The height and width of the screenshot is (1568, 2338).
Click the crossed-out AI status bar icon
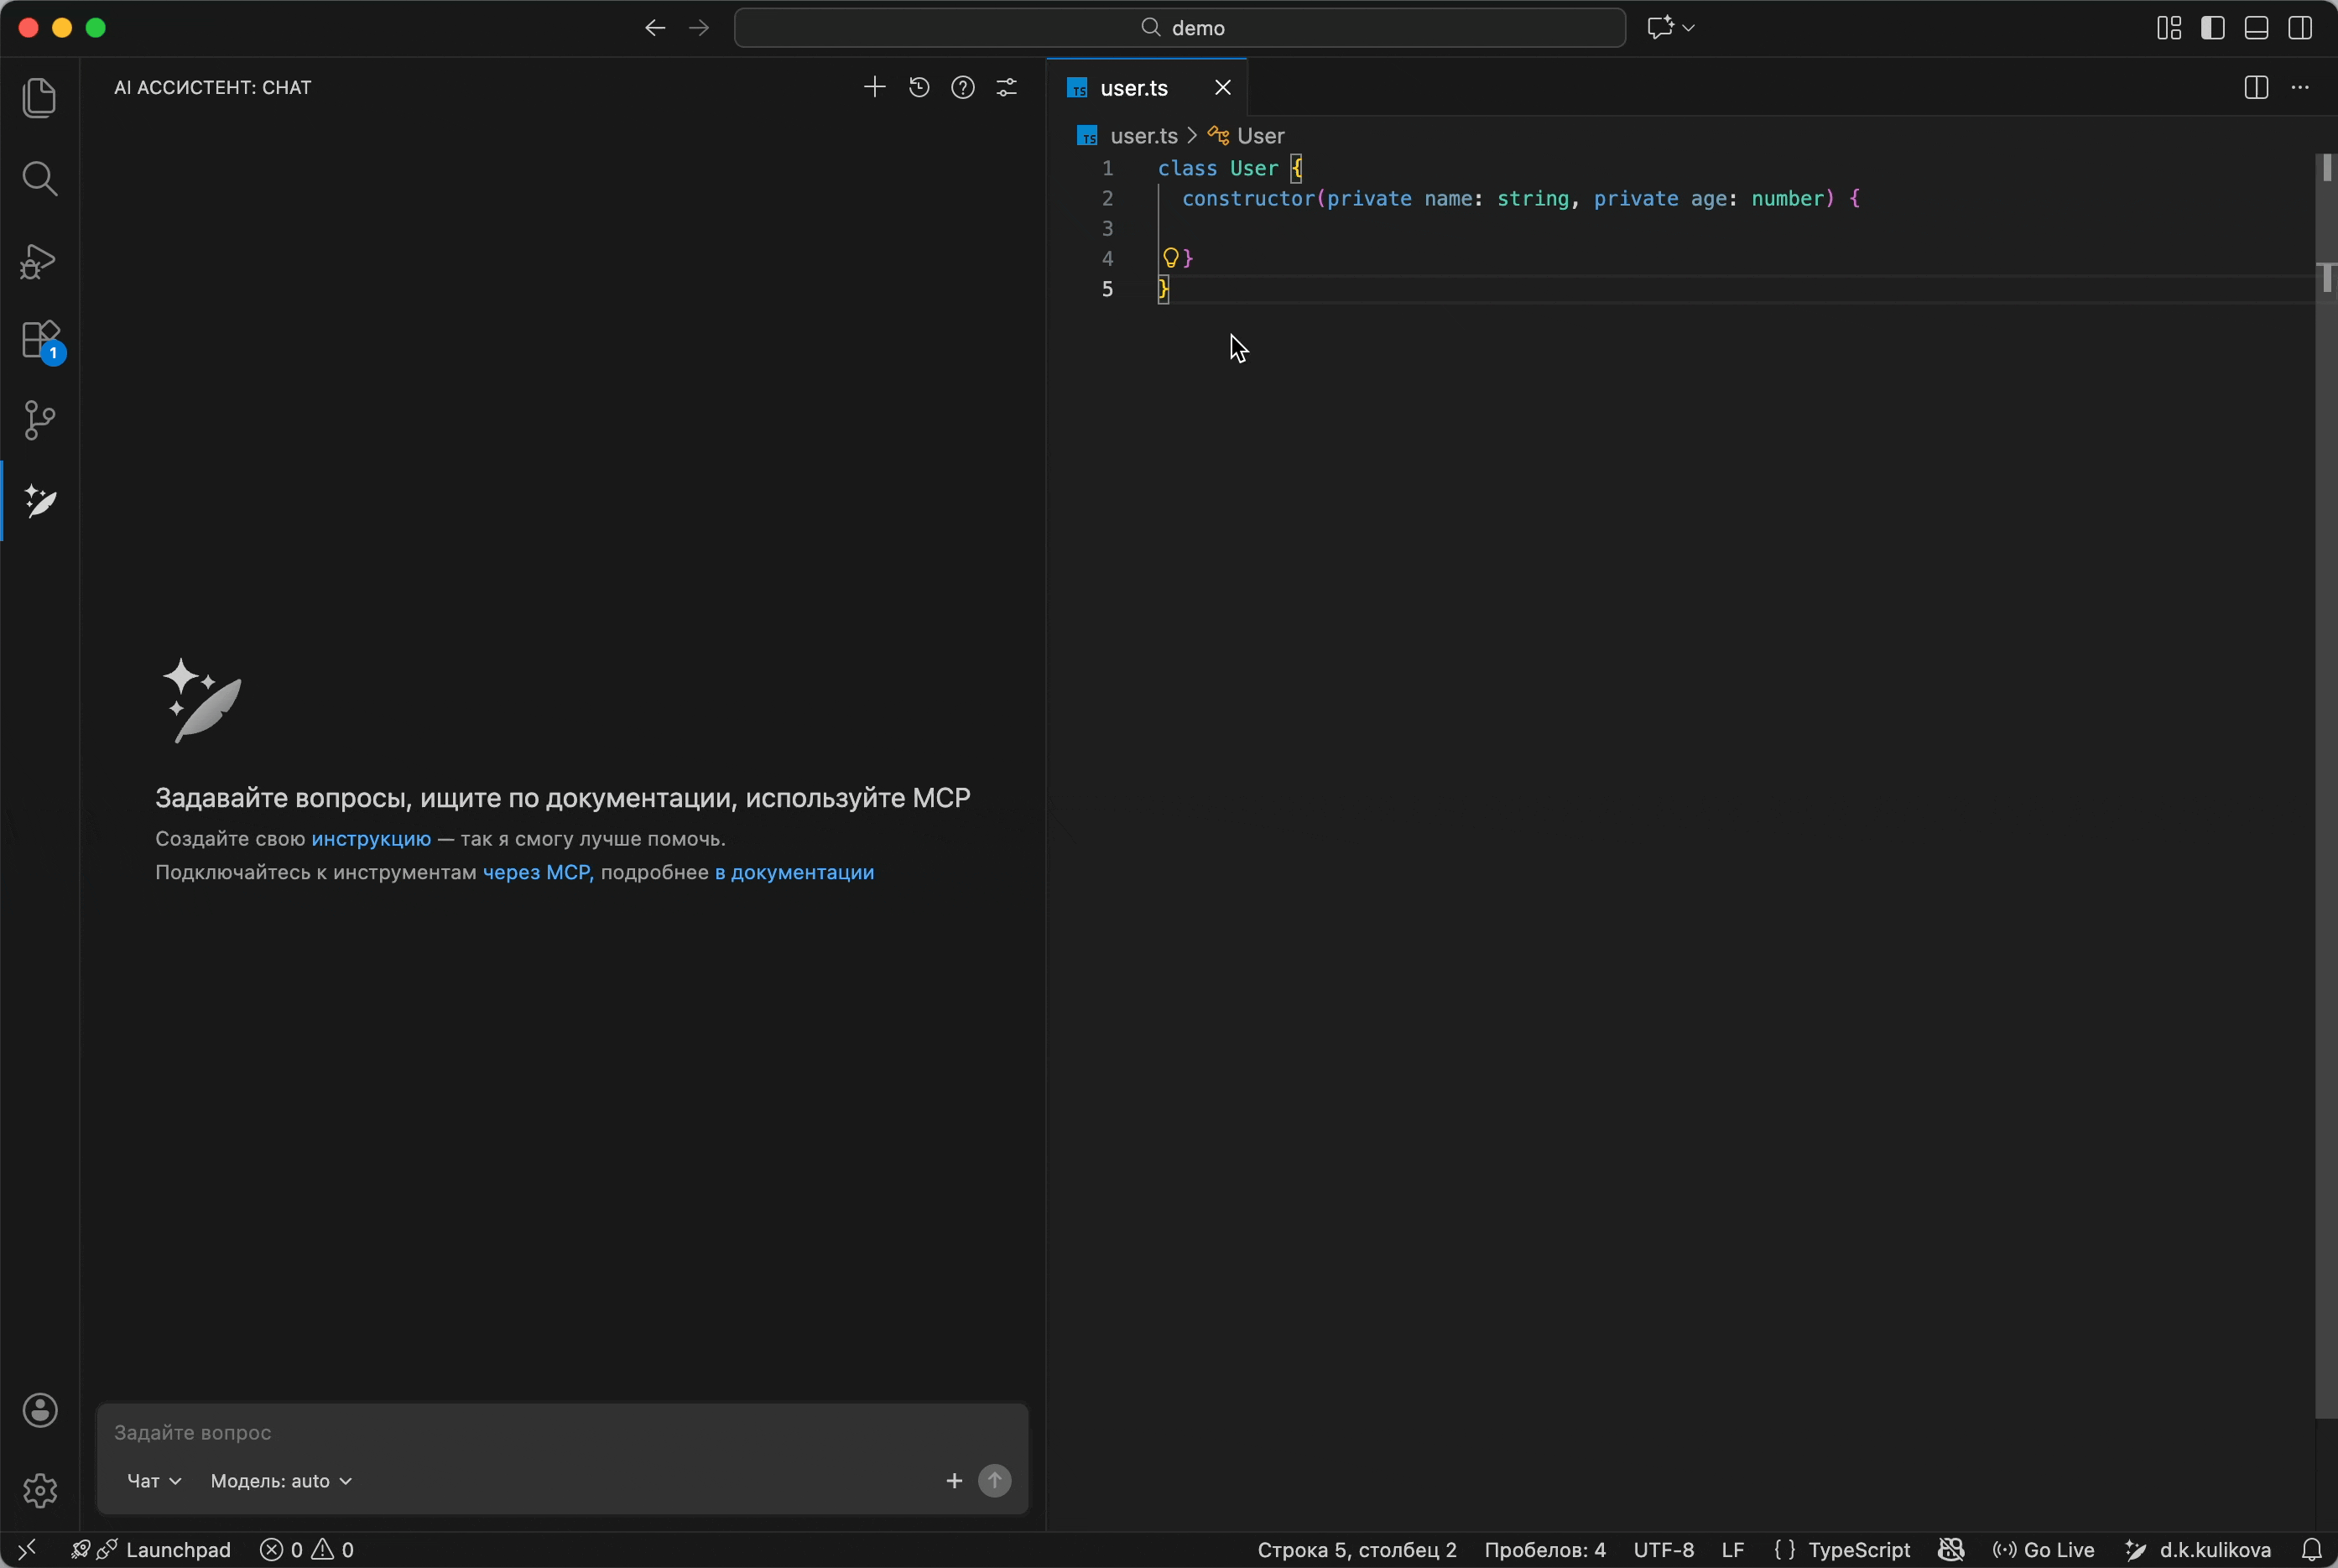coord(1951,1550)
